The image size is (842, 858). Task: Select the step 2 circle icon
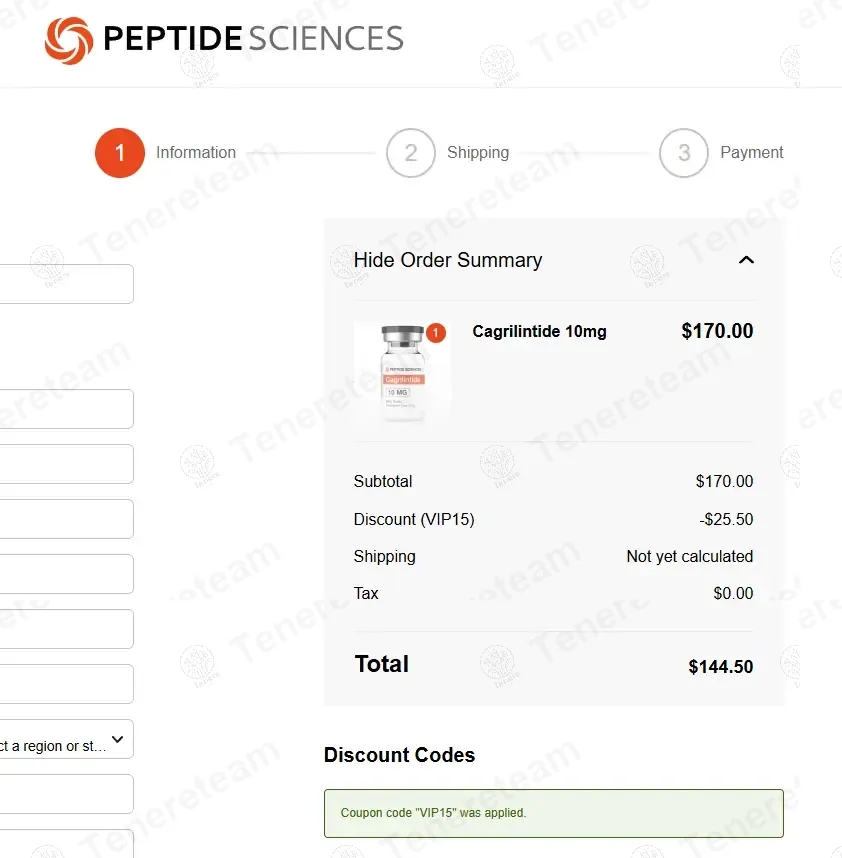[x=410, y=153]
